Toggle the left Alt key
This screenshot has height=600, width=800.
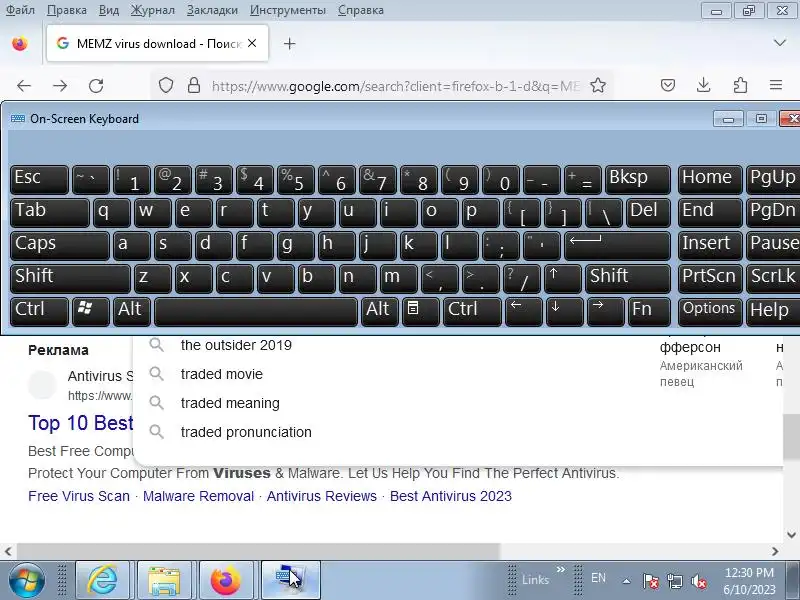132,312
